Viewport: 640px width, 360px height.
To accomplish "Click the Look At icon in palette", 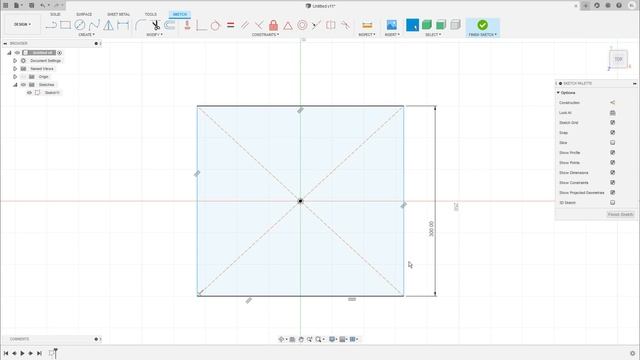I will [612, 113].
